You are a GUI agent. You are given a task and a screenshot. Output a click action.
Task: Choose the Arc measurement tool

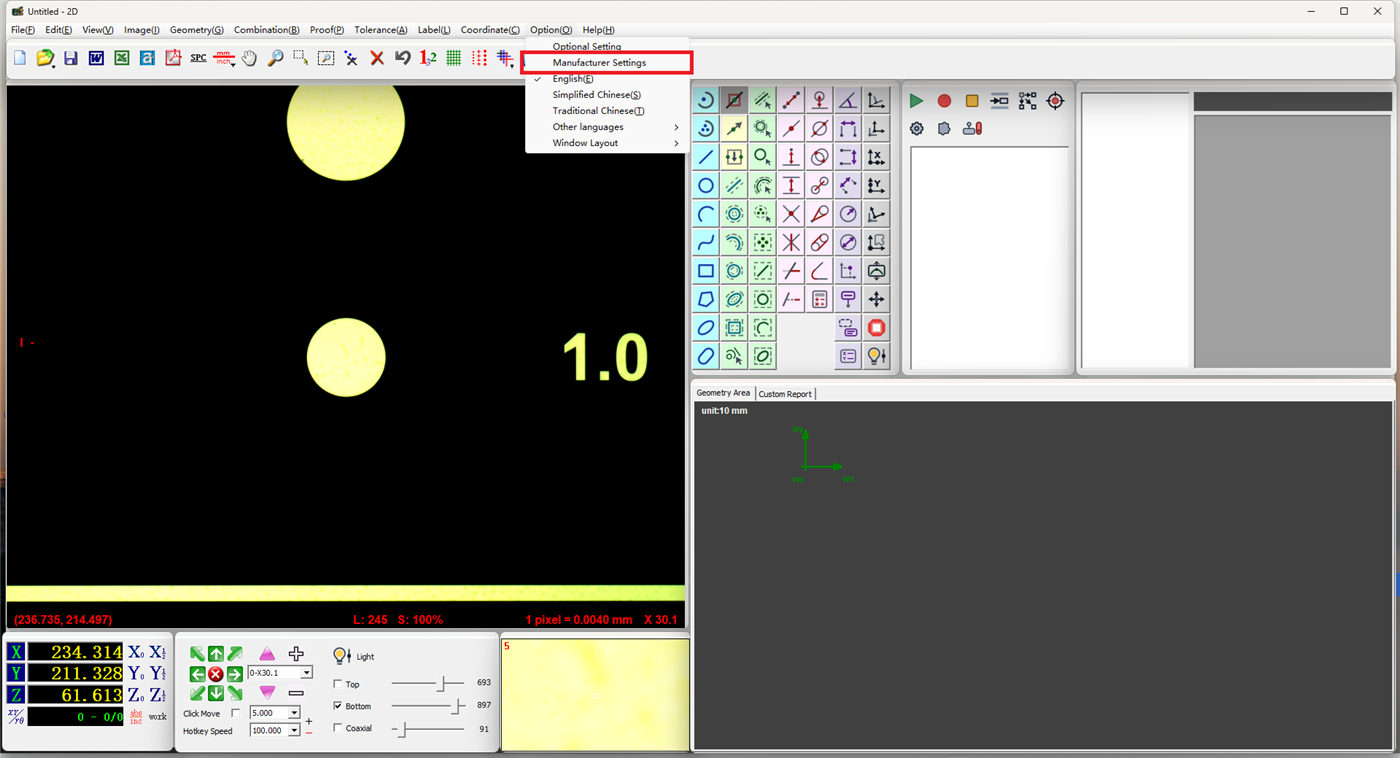(x=706, y=214)
